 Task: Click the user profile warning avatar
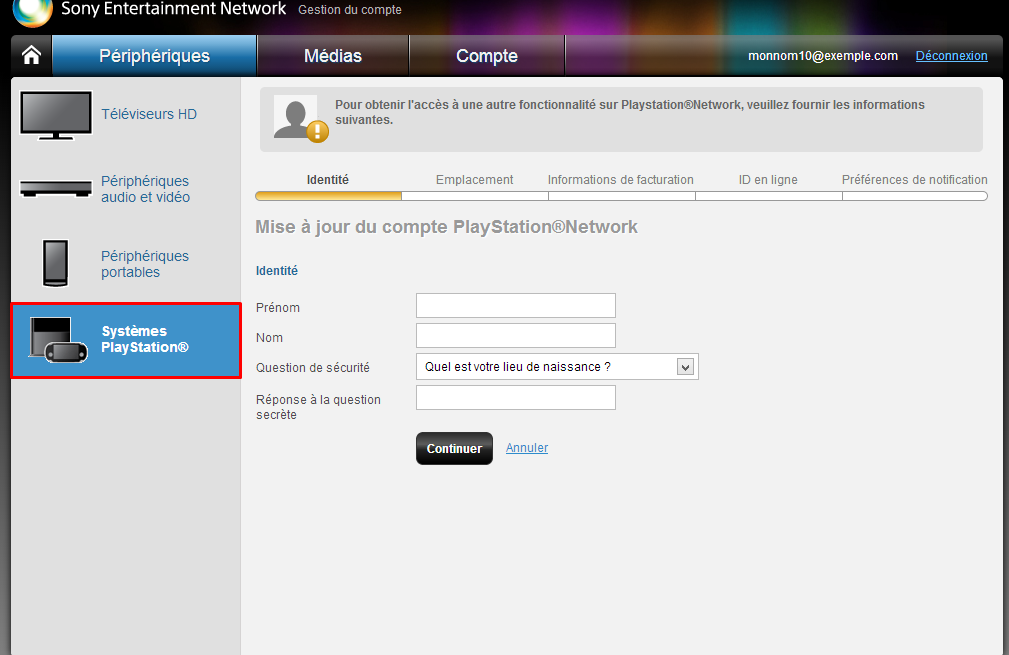[301, 118]
